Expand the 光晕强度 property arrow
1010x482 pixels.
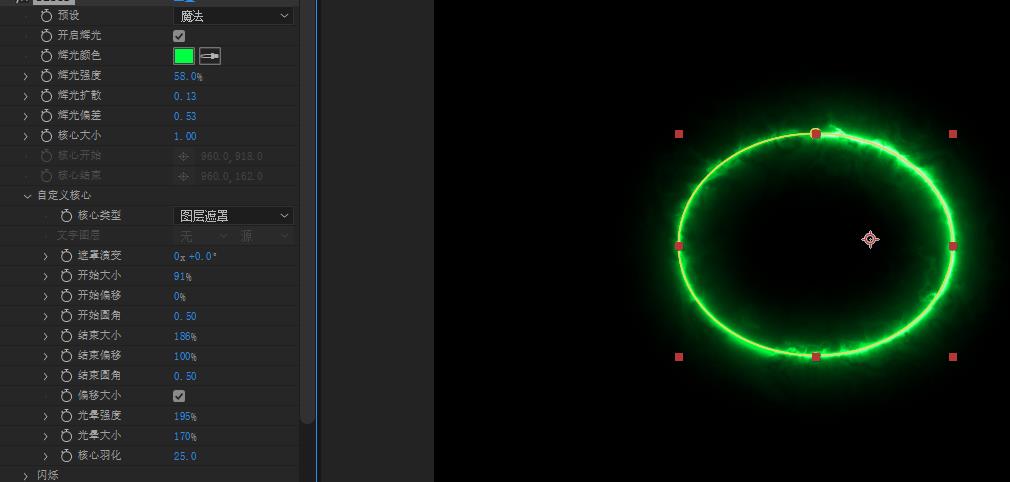tap(46, 416)
